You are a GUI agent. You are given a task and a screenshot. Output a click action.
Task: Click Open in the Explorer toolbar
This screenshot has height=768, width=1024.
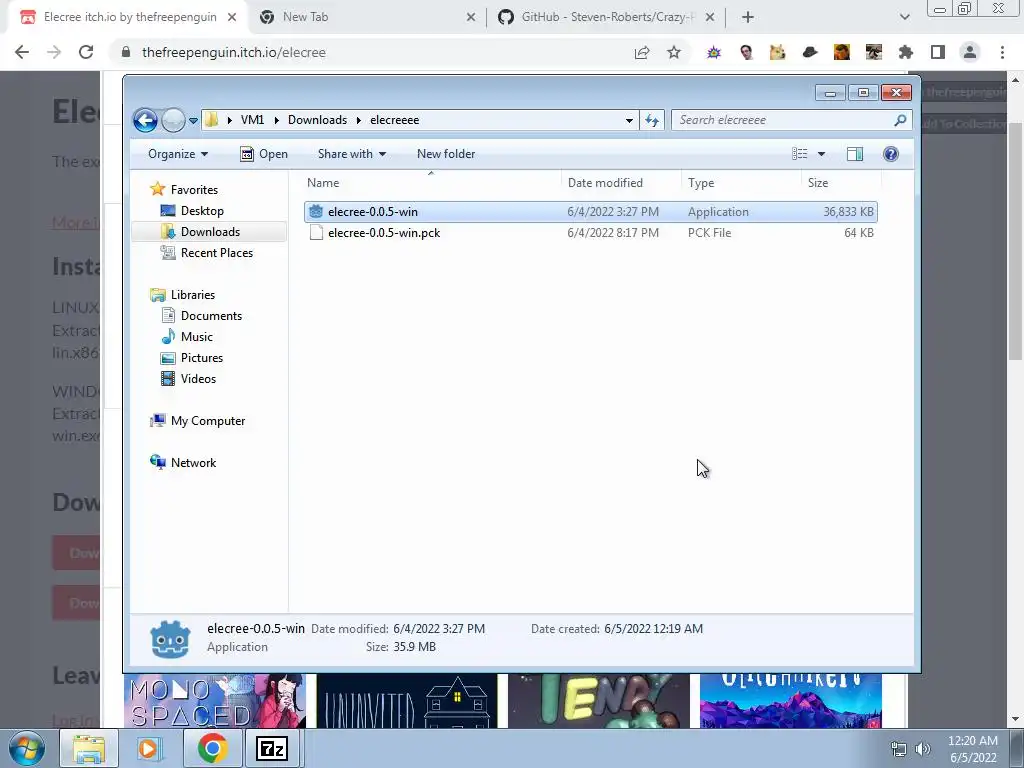point(264,154)
